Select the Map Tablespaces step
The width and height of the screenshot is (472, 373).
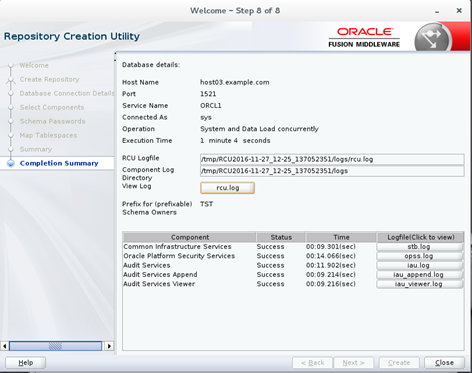(x=48, y=135)
